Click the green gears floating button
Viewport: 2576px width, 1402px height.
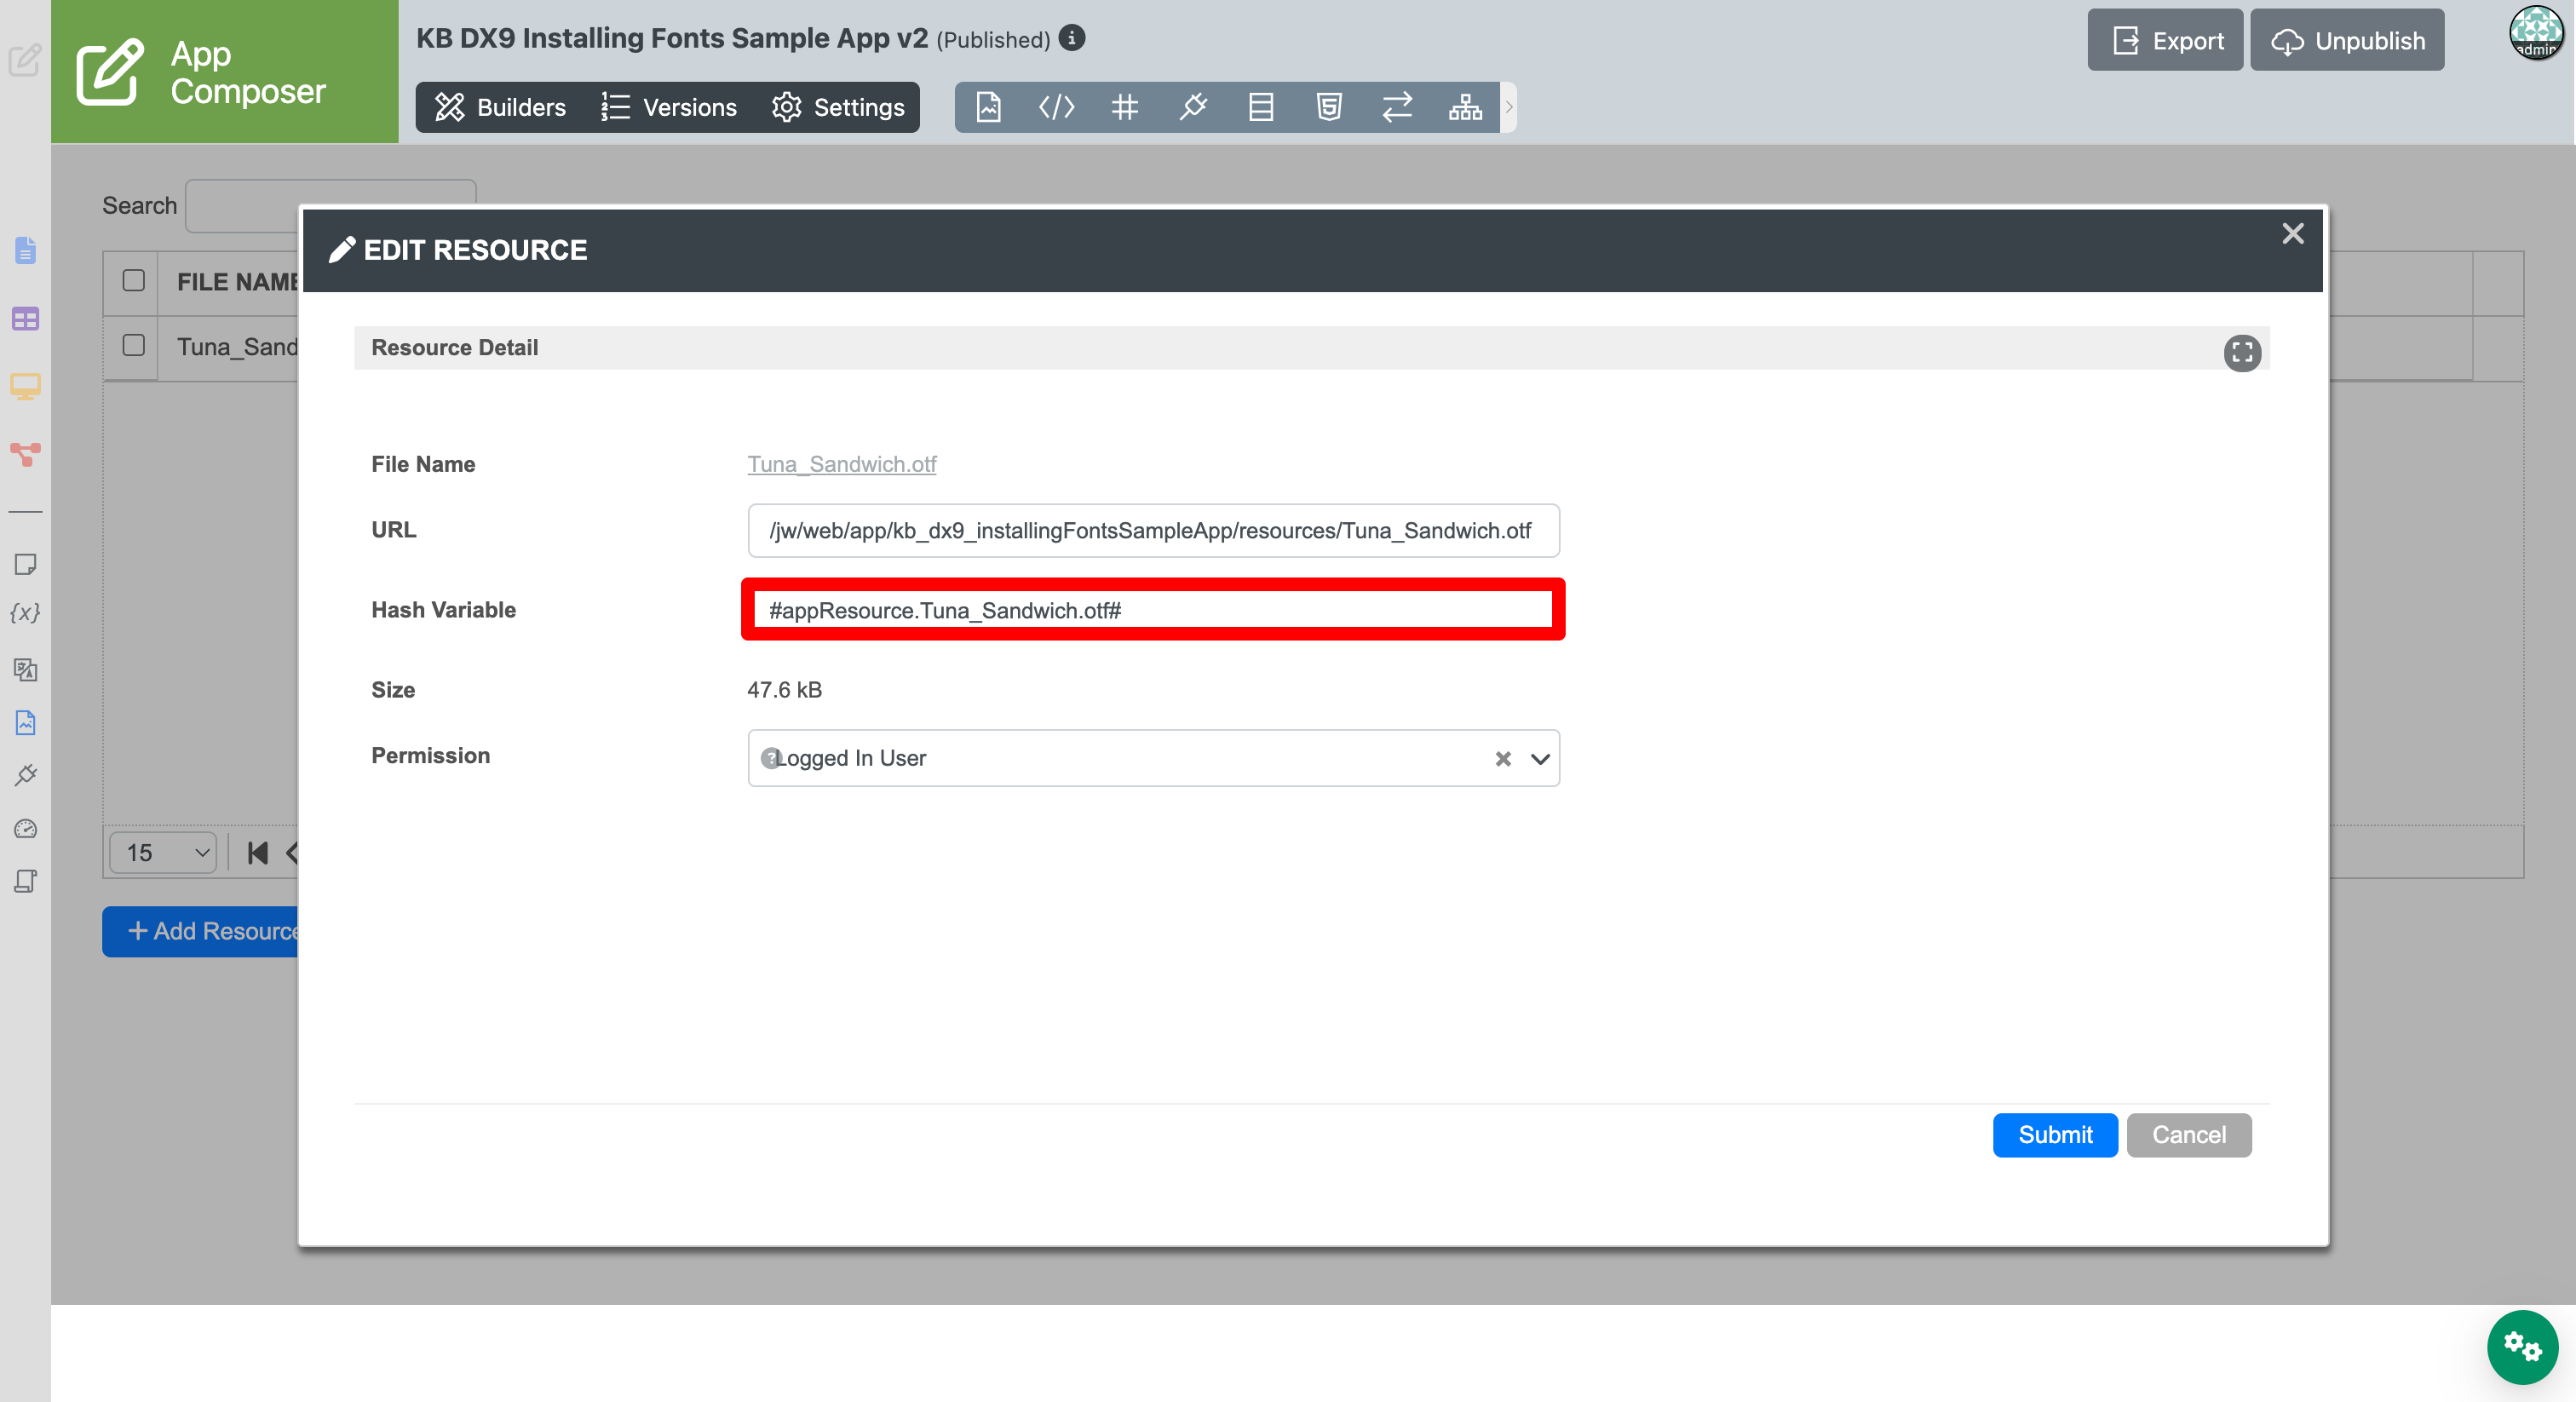pos(2522,1346)
